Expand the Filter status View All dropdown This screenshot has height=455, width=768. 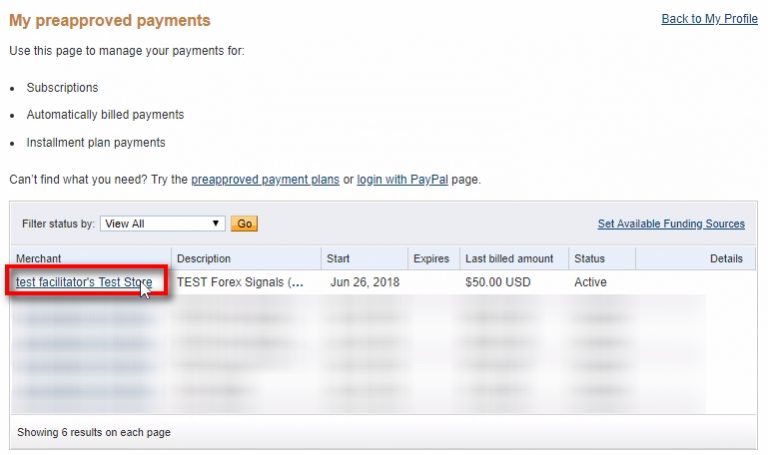(163, 224)
